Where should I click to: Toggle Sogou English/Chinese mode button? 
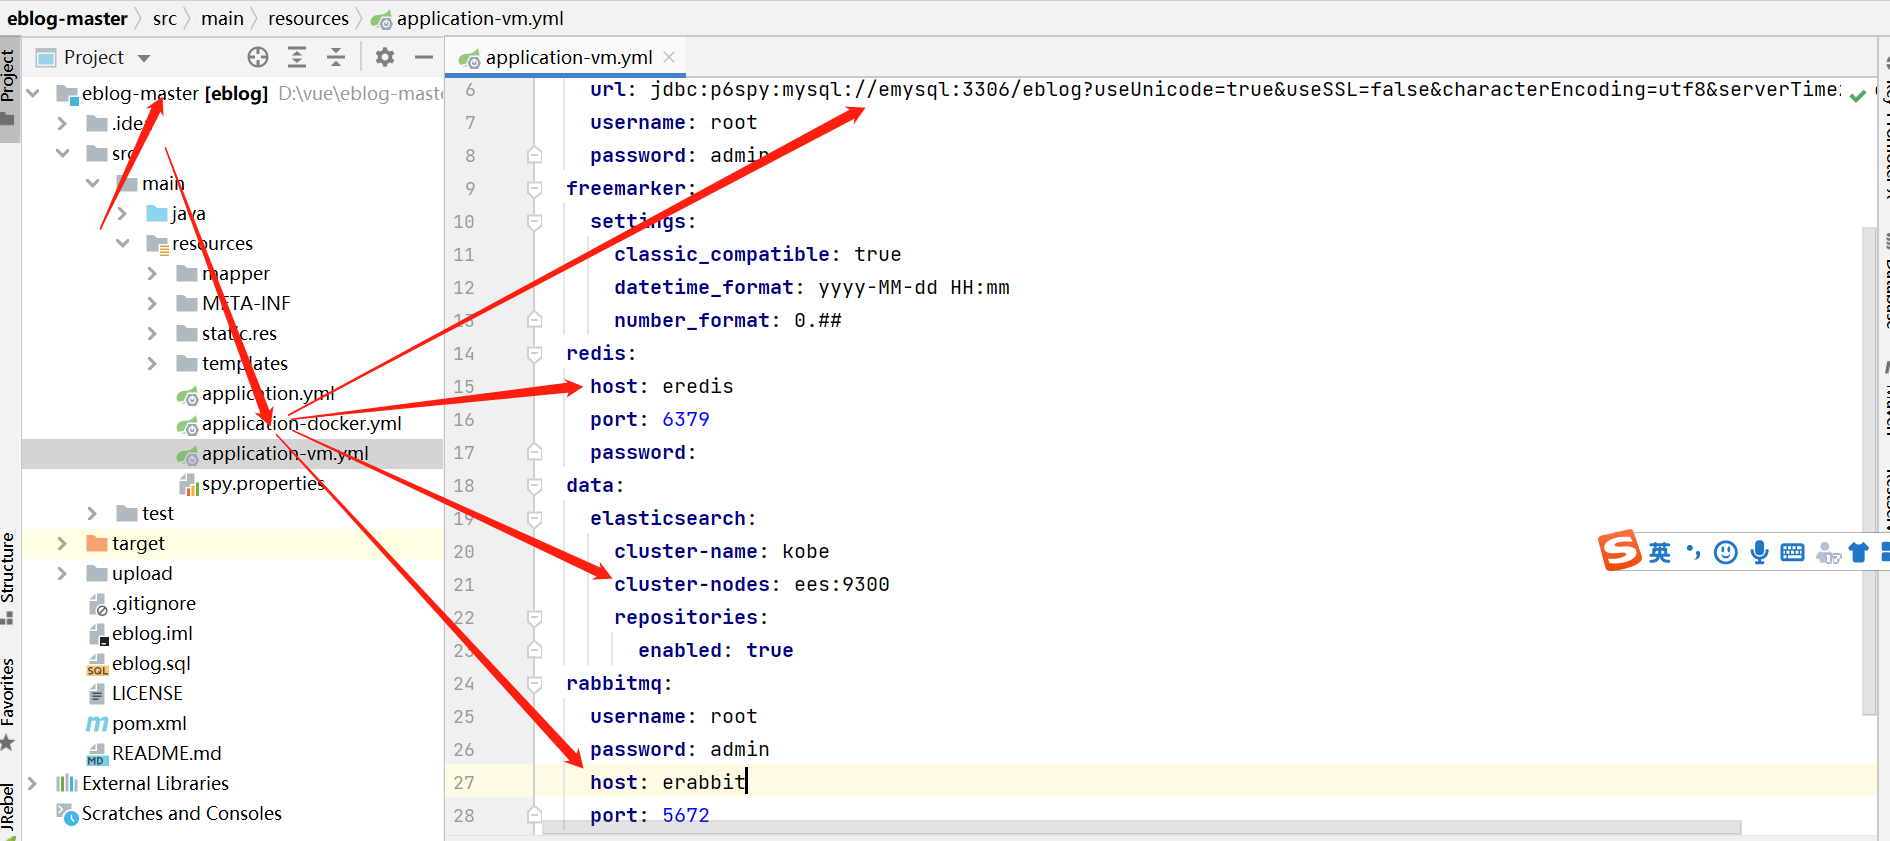point(1660,552)
